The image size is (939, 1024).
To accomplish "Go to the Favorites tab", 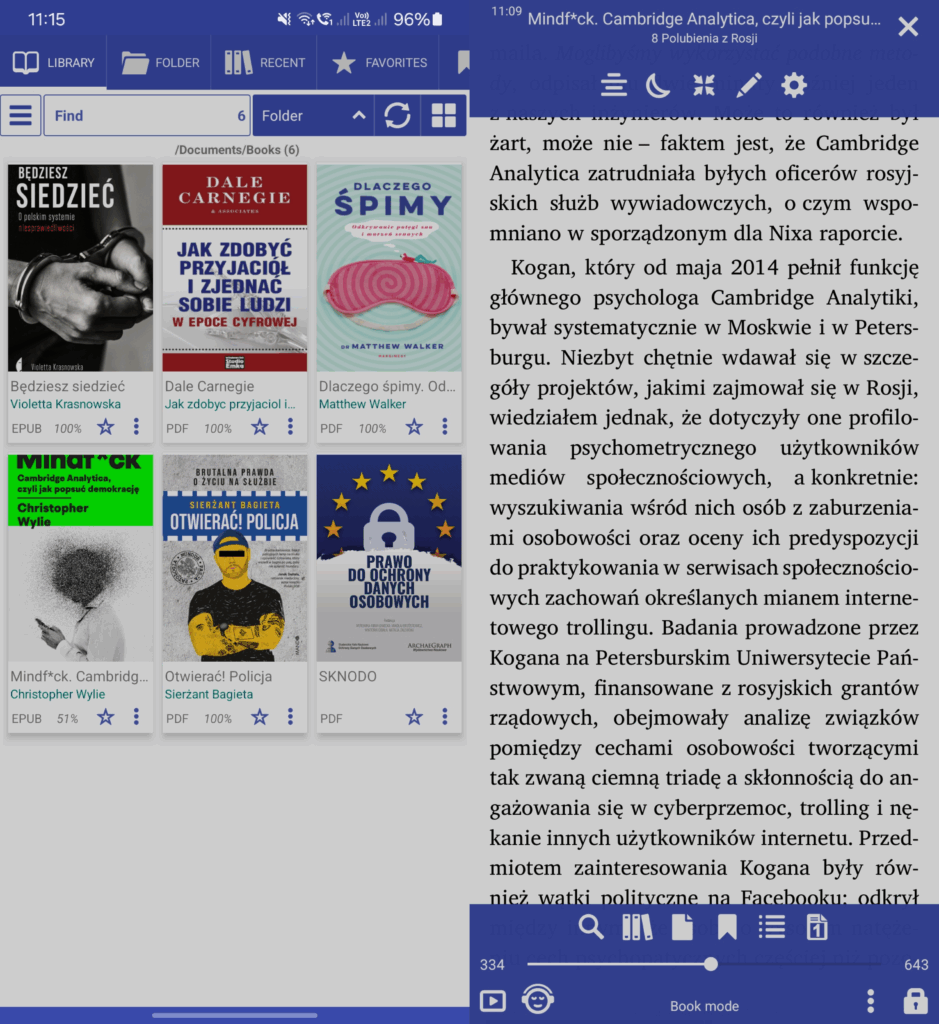I will pyautogui.click(x=379, y=63).
